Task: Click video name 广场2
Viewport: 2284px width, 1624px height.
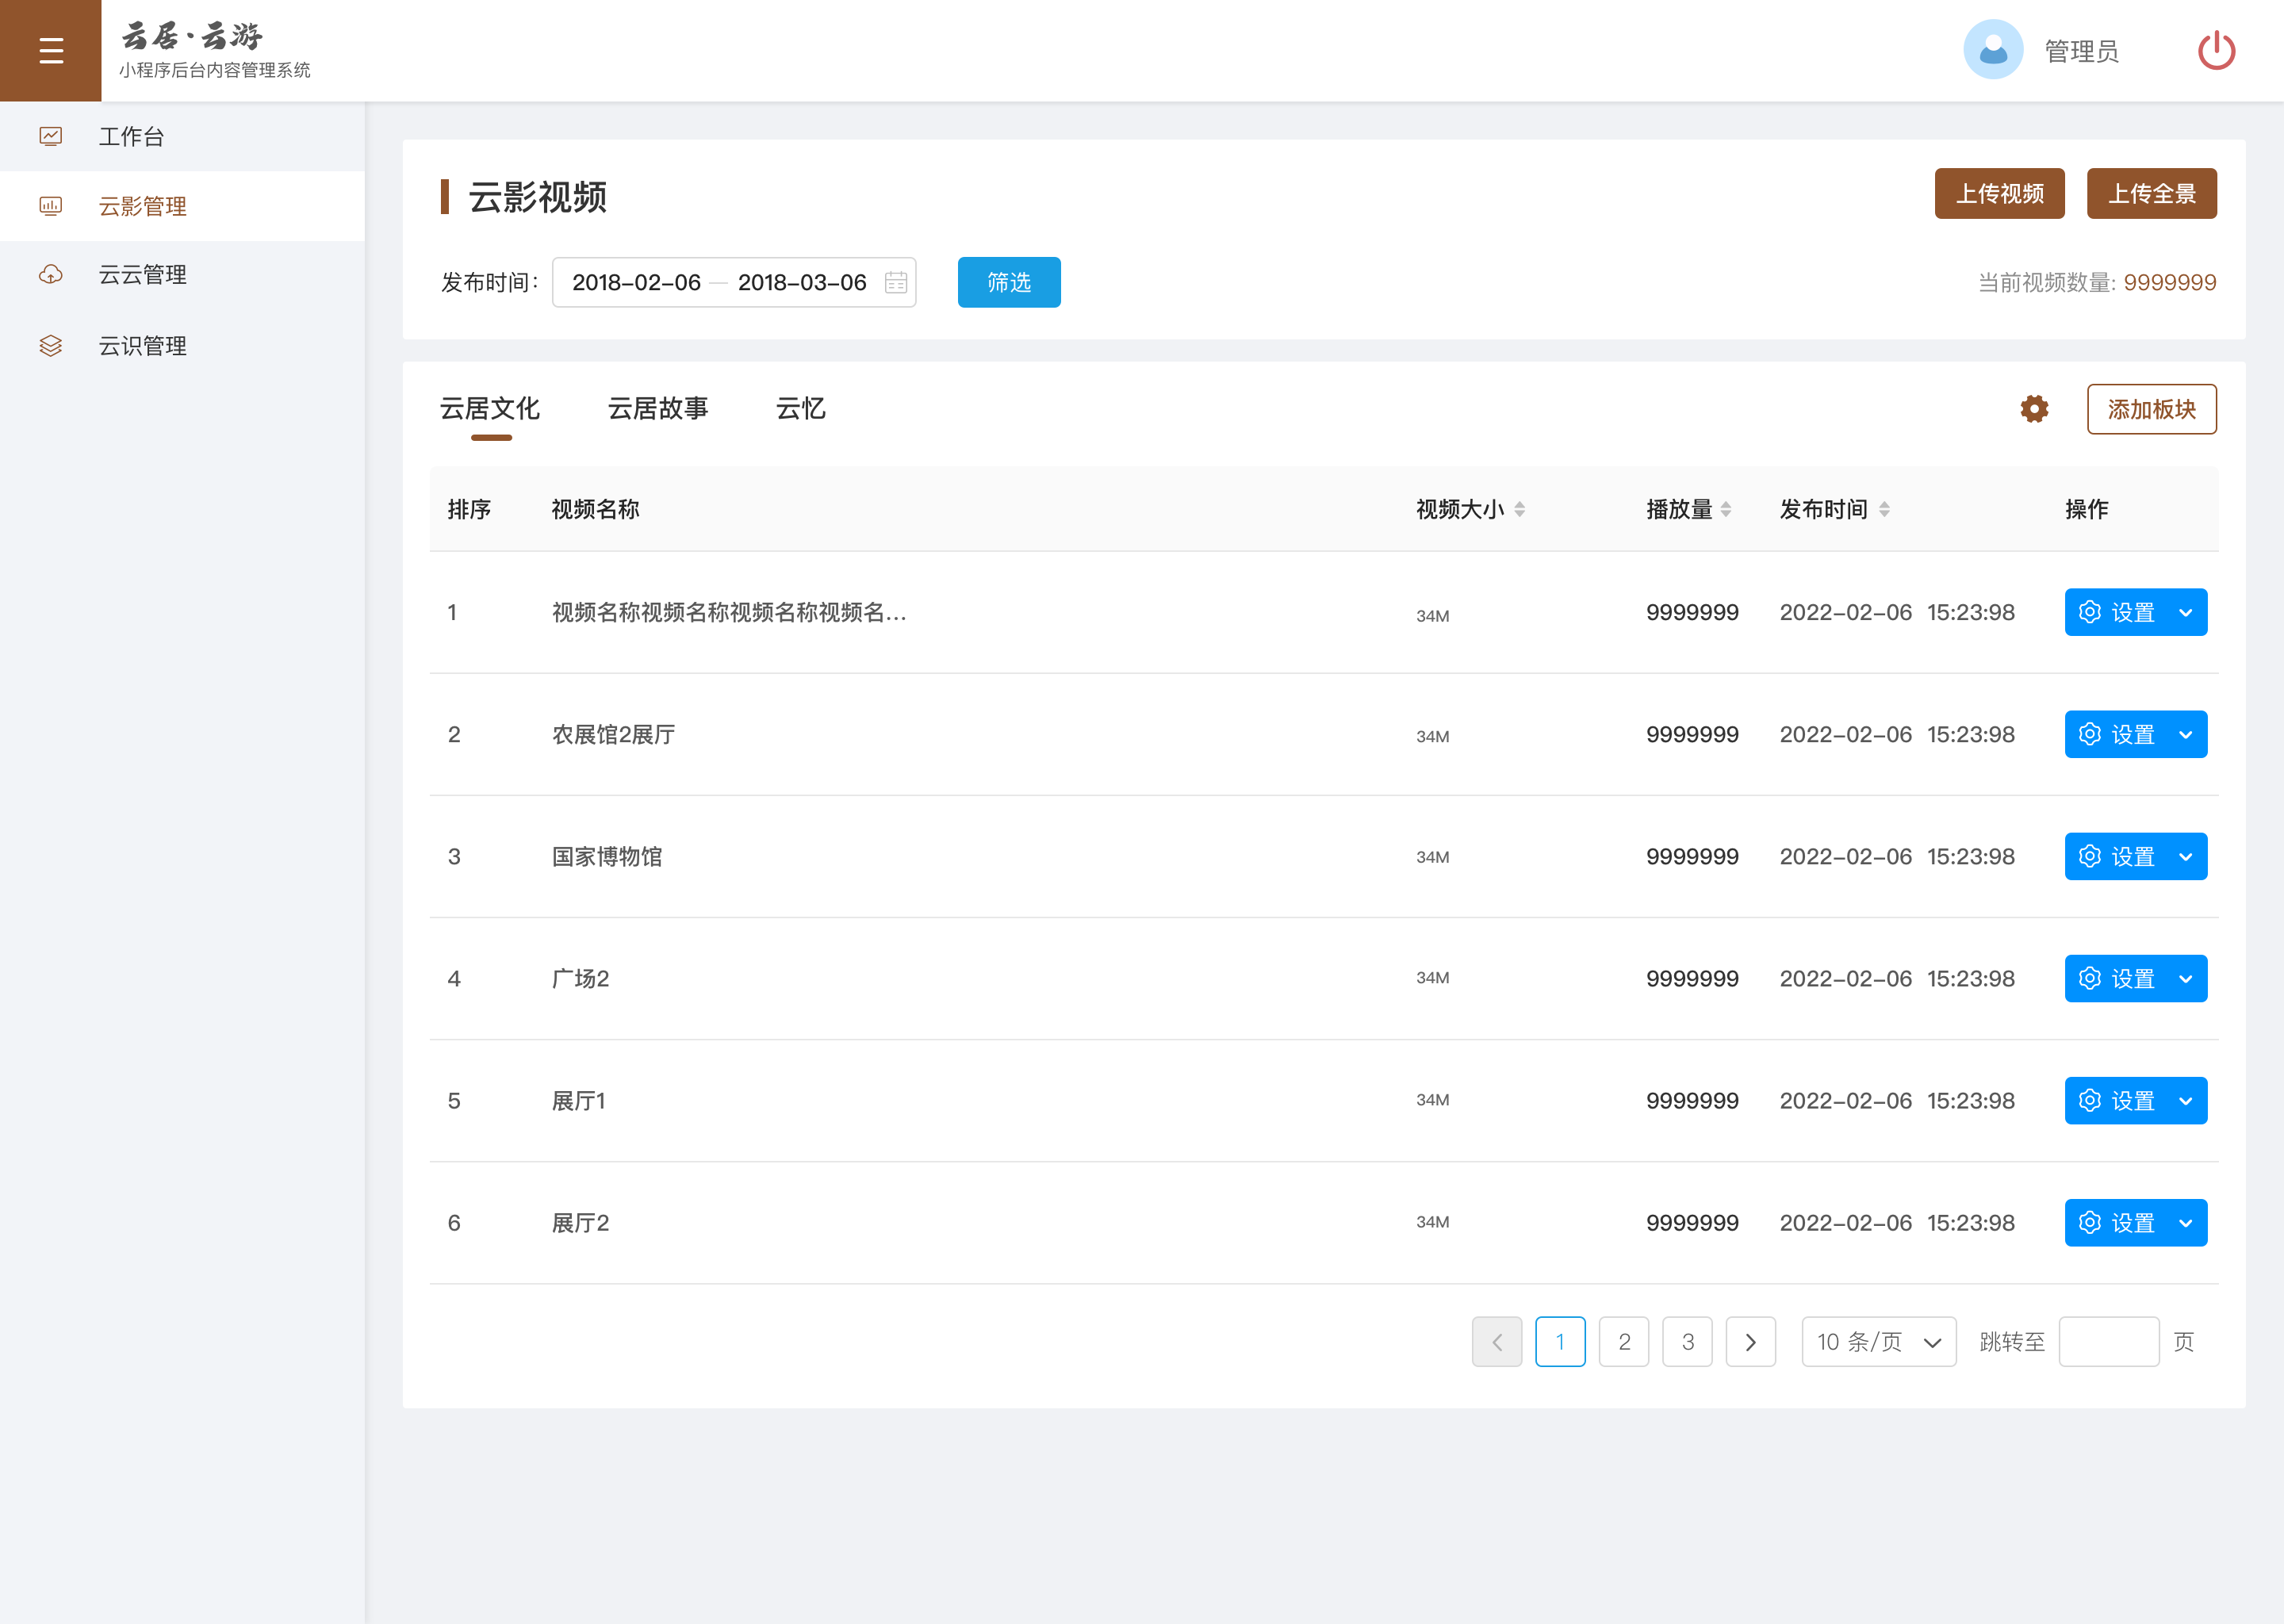Action: tap(581, 979)
